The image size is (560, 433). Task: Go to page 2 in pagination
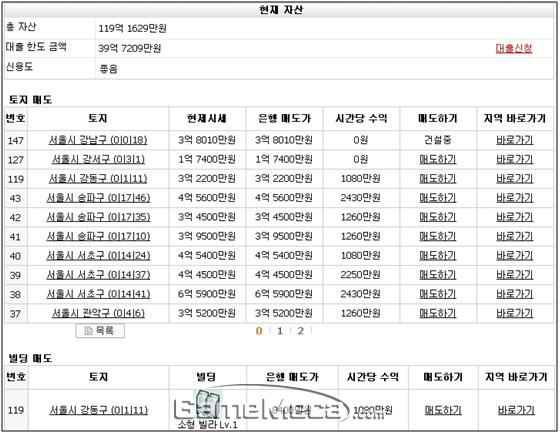(301, 331)
